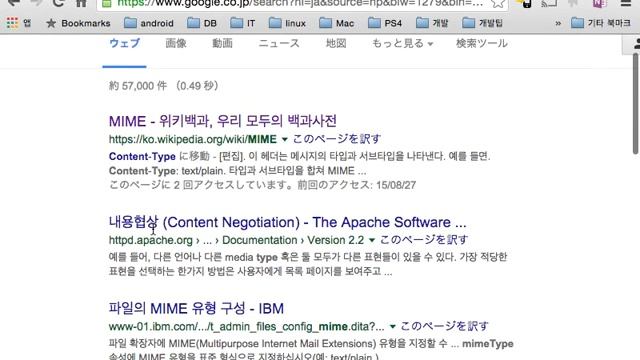Click the https://ko.wikipedia.org/wiki/MIME URL text

pos(193,140)
